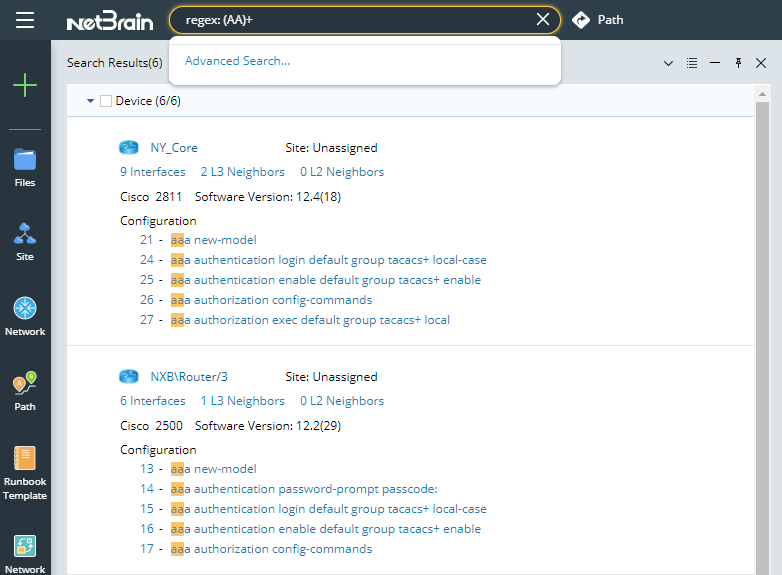This screenshot has width=782, height=575.
Task: Open NXB\Router/3 device link
Action: click(189, 377)
